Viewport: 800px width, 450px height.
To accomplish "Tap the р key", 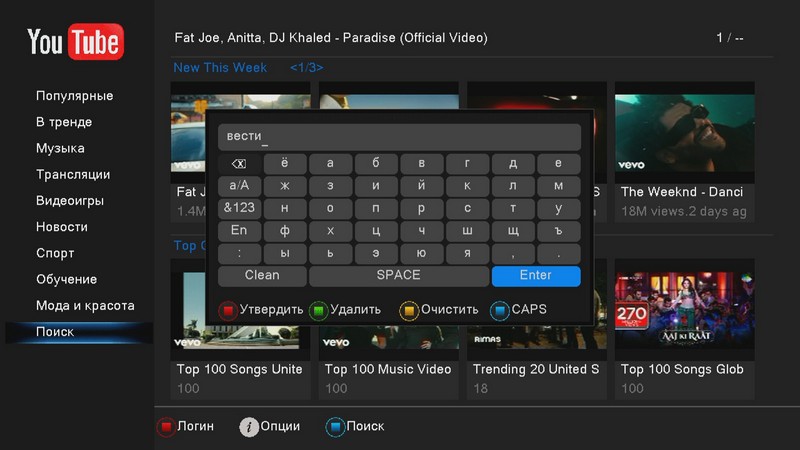I will [421, 208].
